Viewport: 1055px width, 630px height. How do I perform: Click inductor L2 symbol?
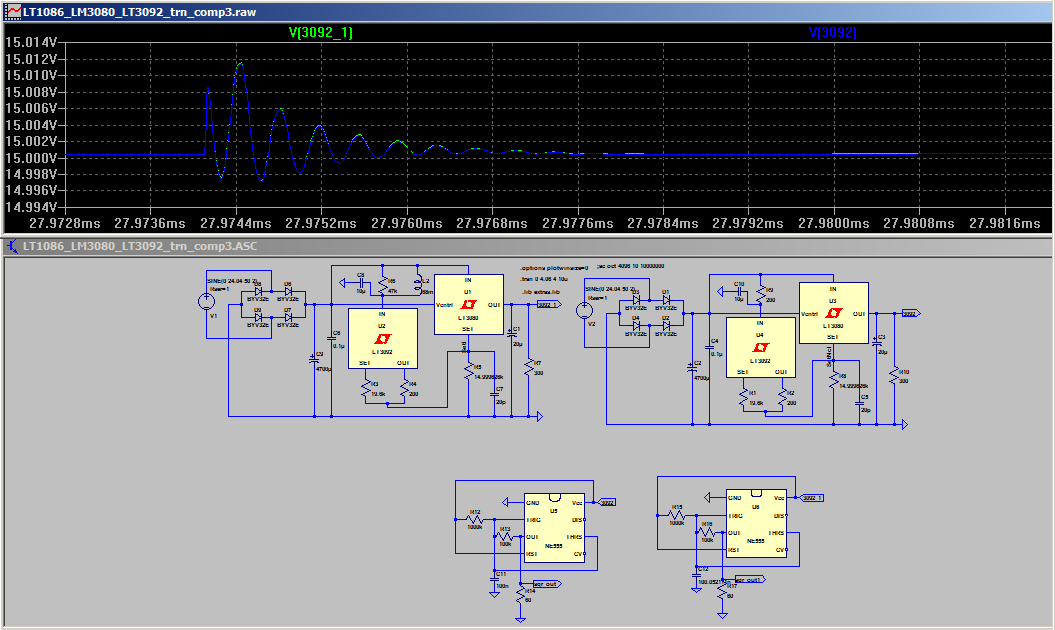(420, 285)
